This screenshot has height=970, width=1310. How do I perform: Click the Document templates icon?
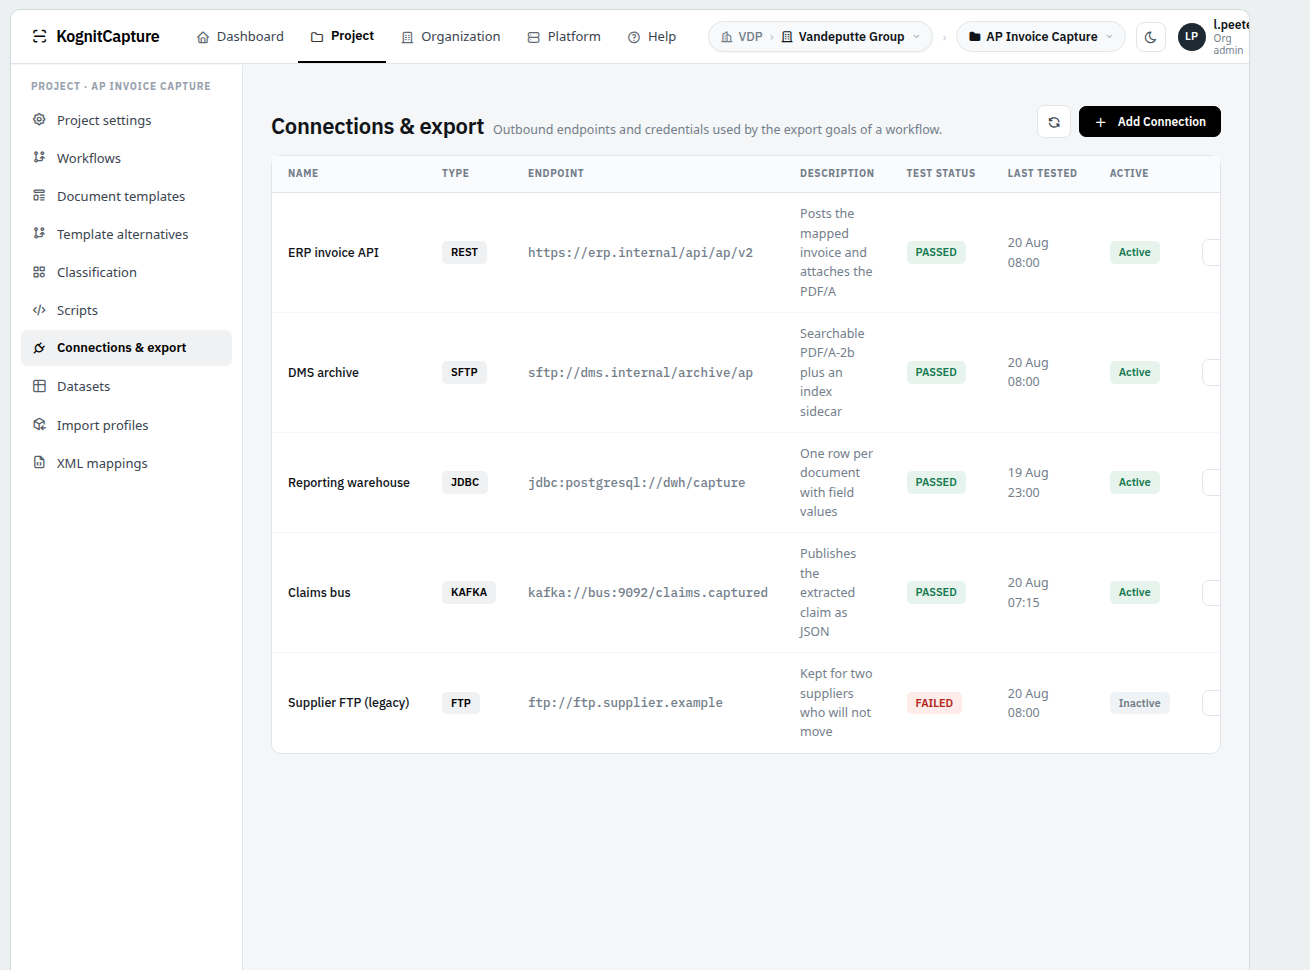click(x=39, y=196)
